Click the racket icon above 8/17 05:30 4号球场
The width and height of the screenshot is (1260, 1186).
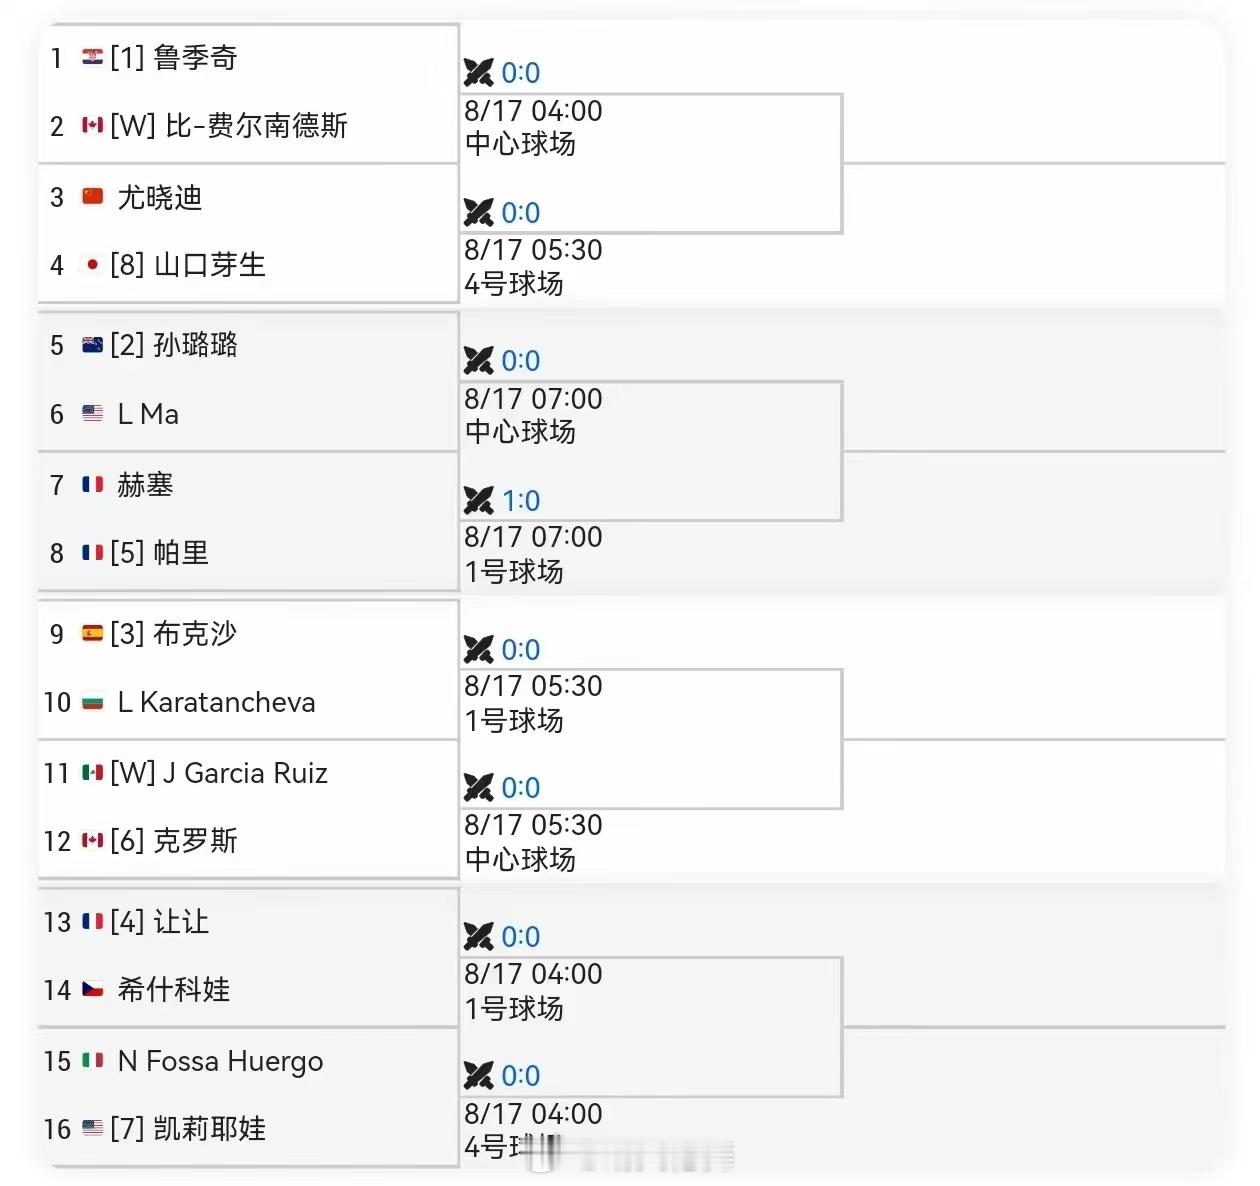click(479, 212)
